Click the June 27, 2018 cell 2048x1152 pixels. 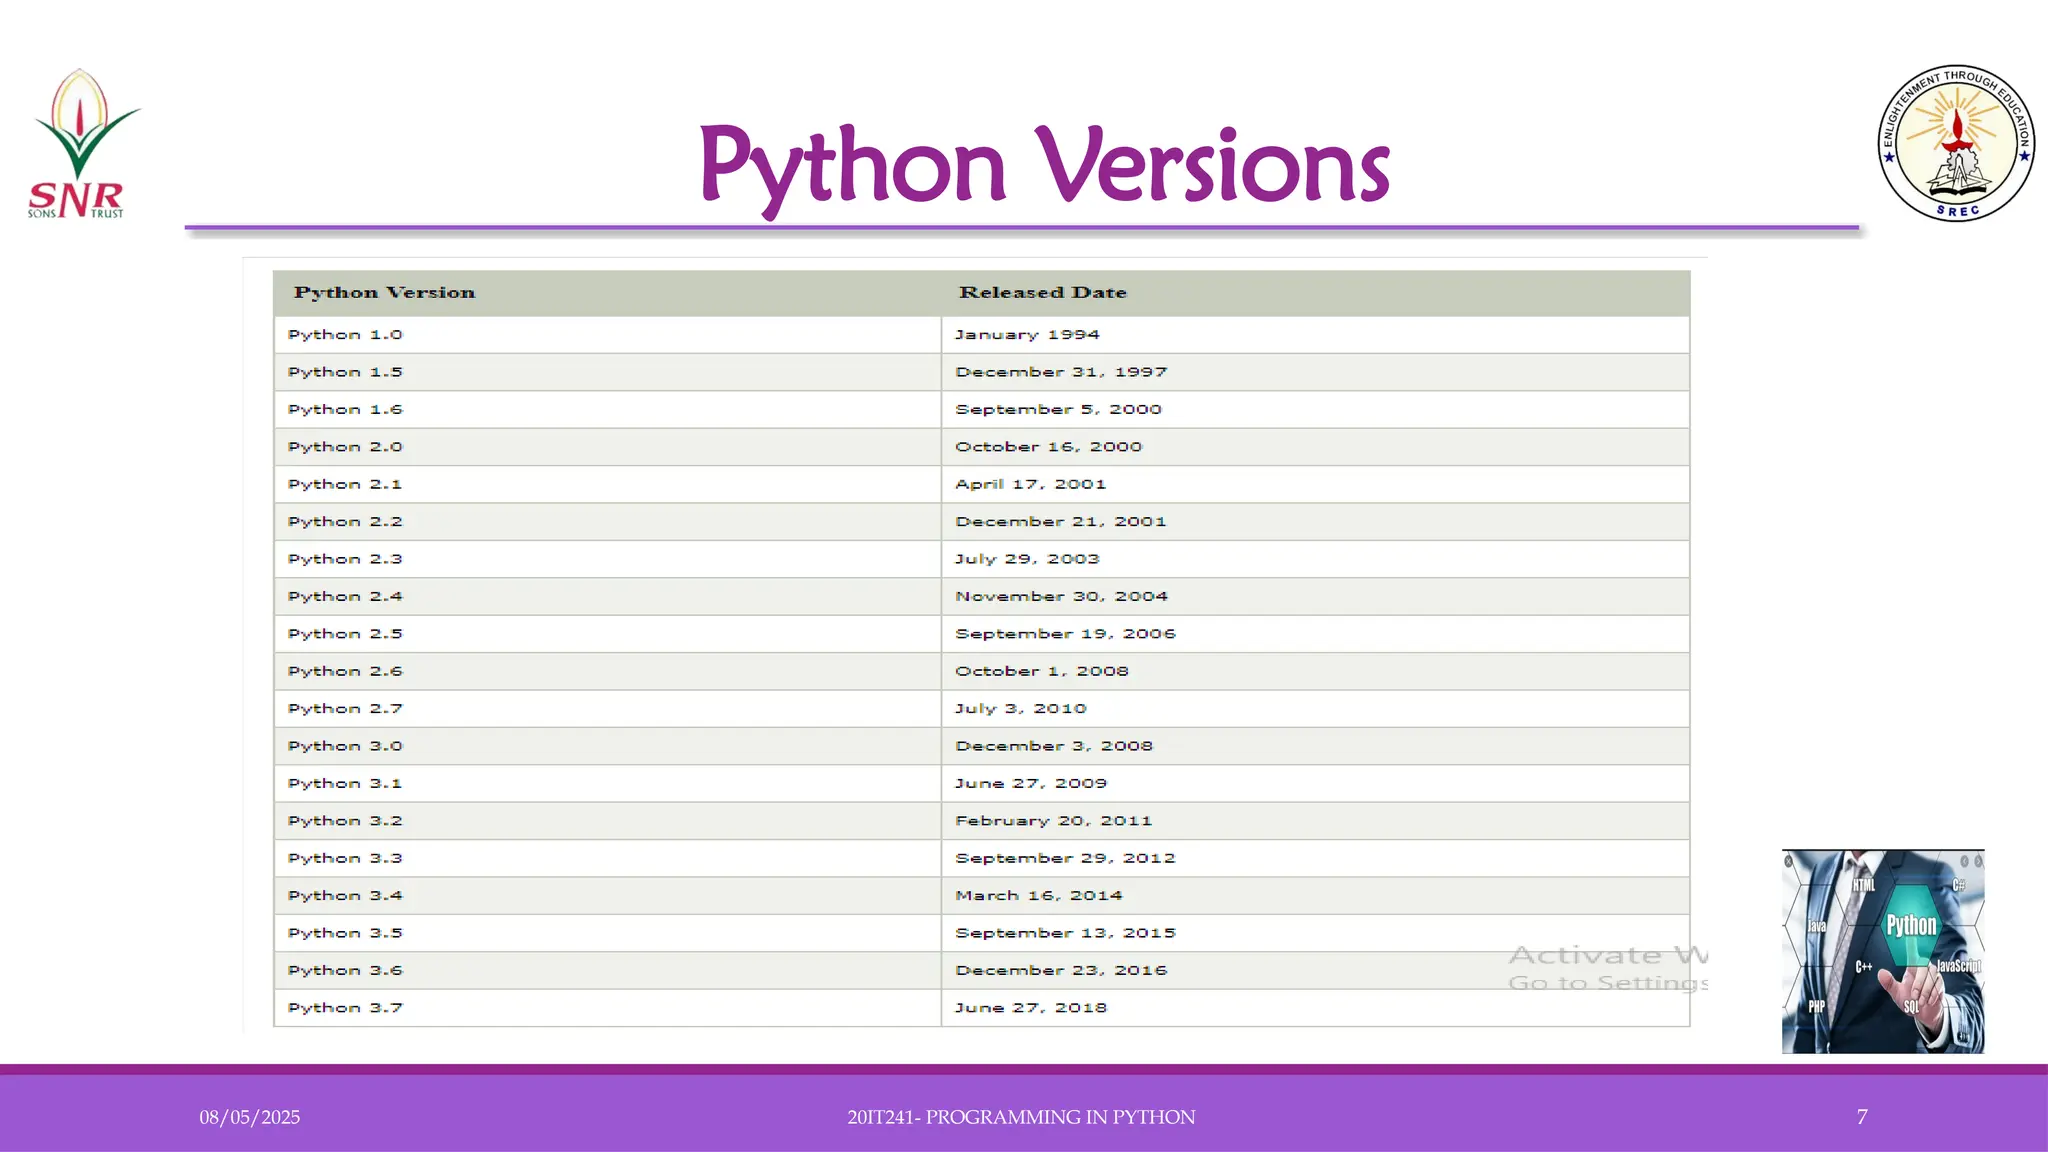coord(1316,1008)
